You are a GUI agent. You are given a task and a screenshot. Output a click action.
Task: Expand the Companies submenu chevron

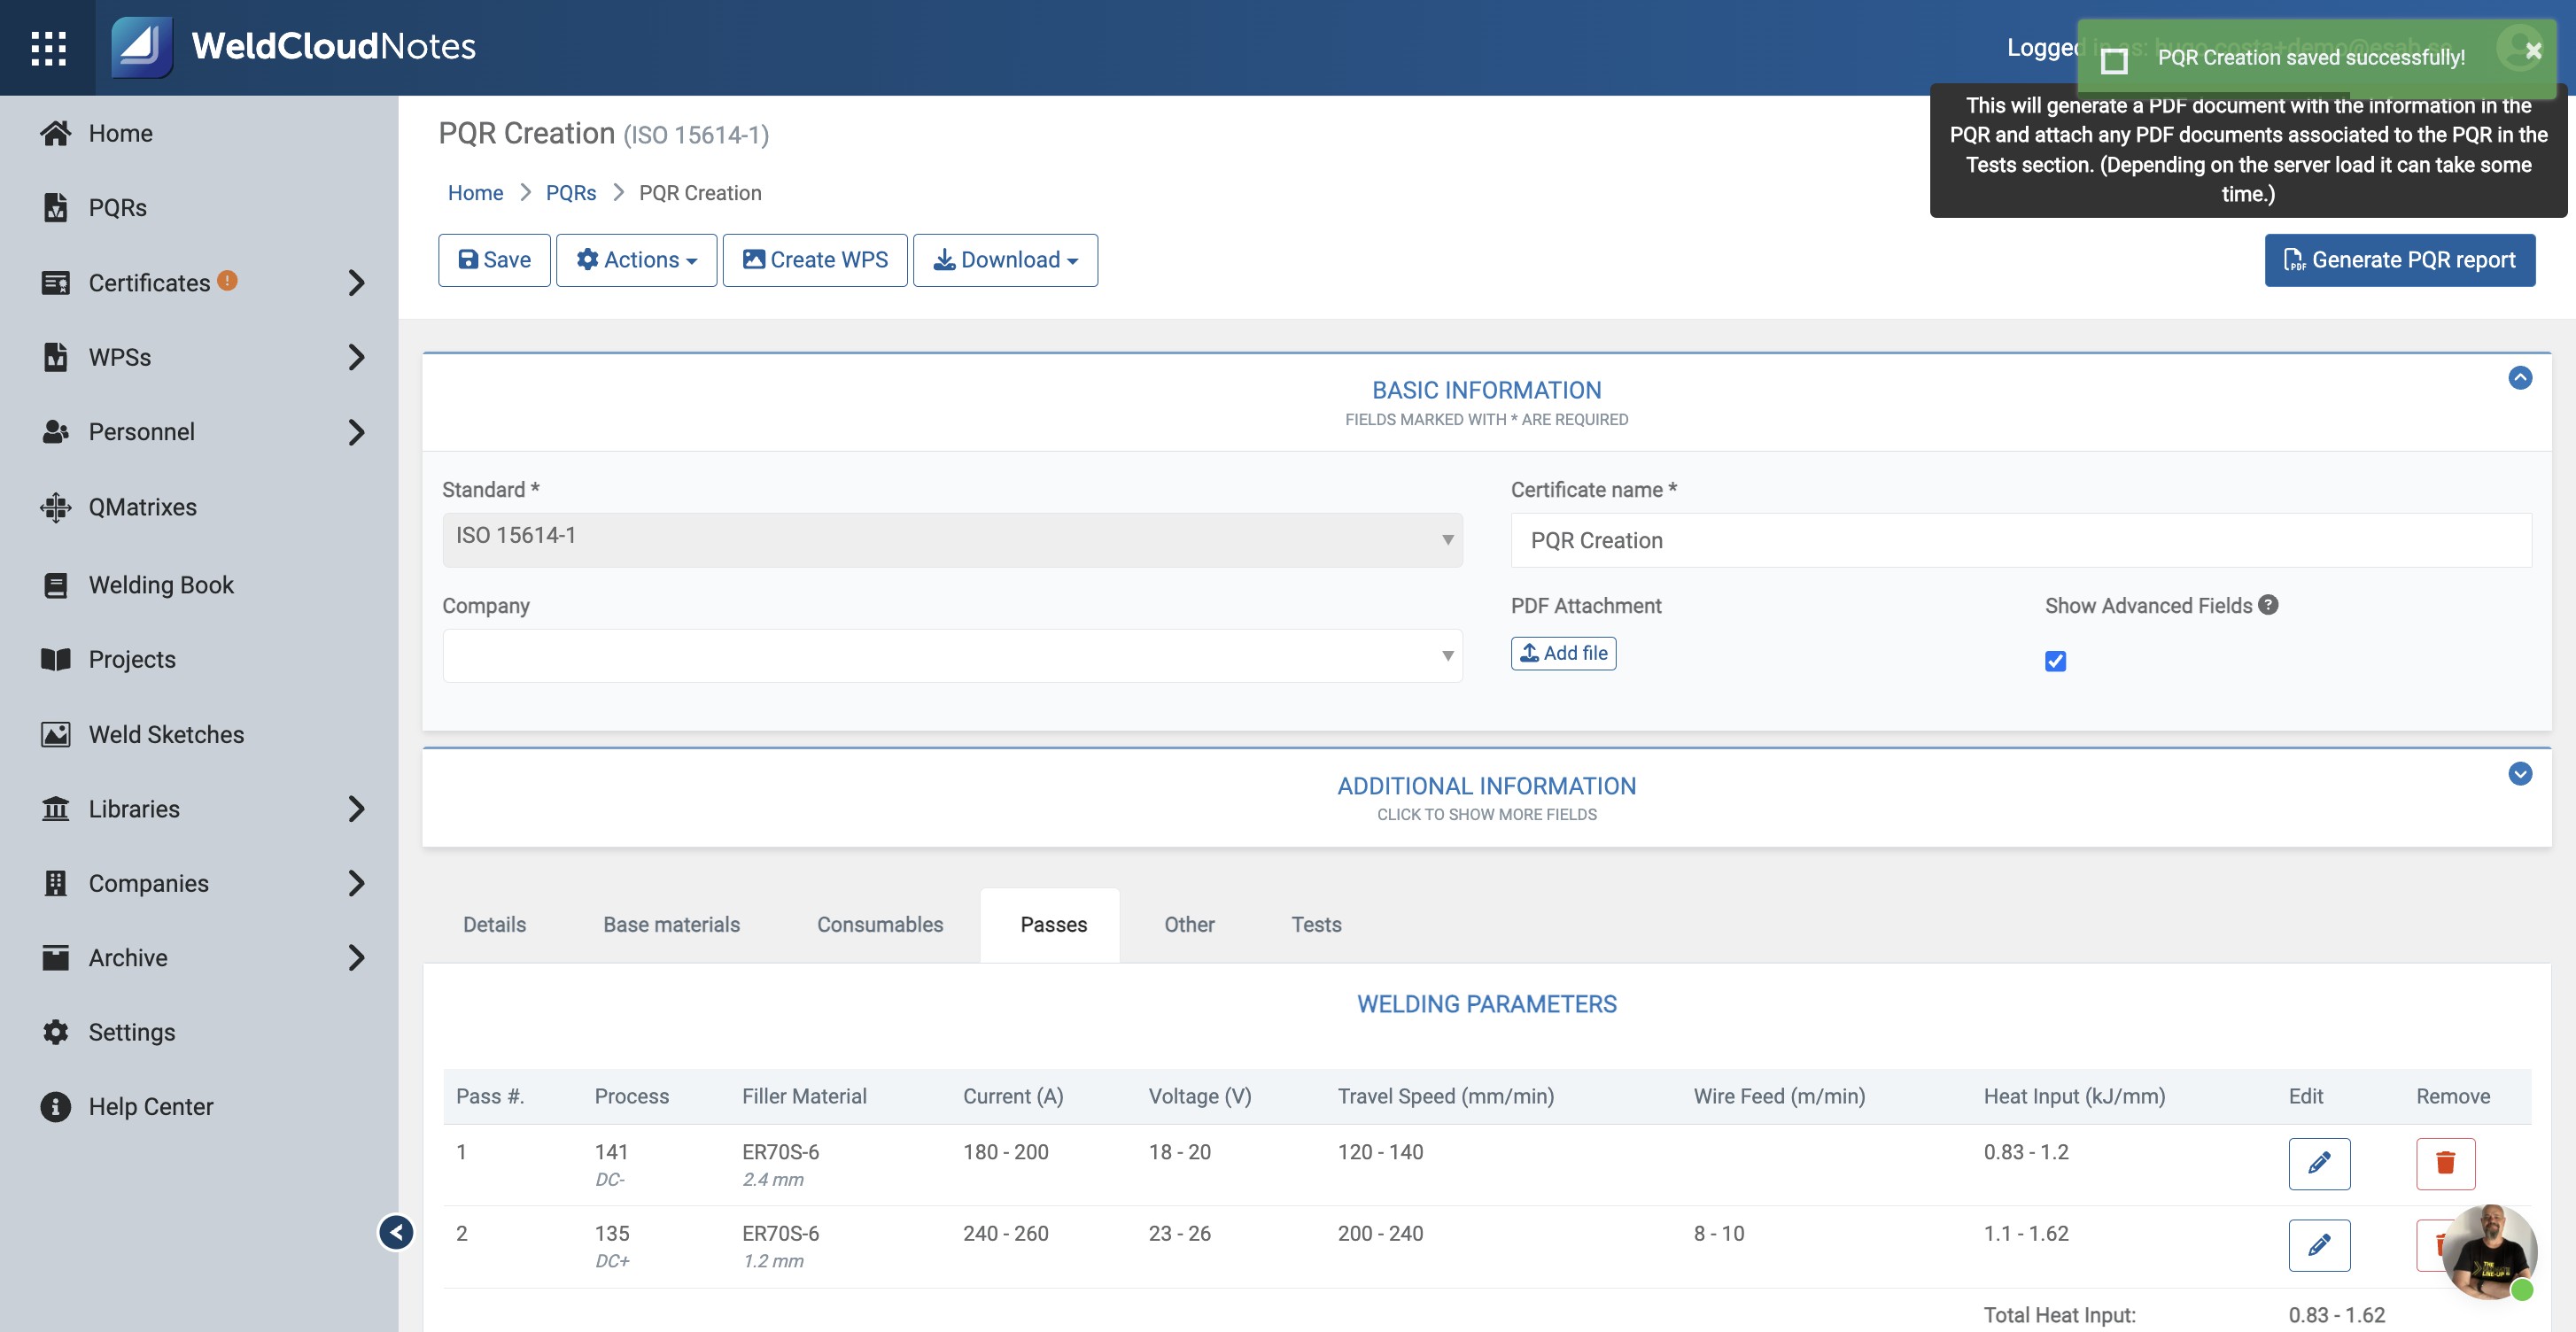pos(356,883)
